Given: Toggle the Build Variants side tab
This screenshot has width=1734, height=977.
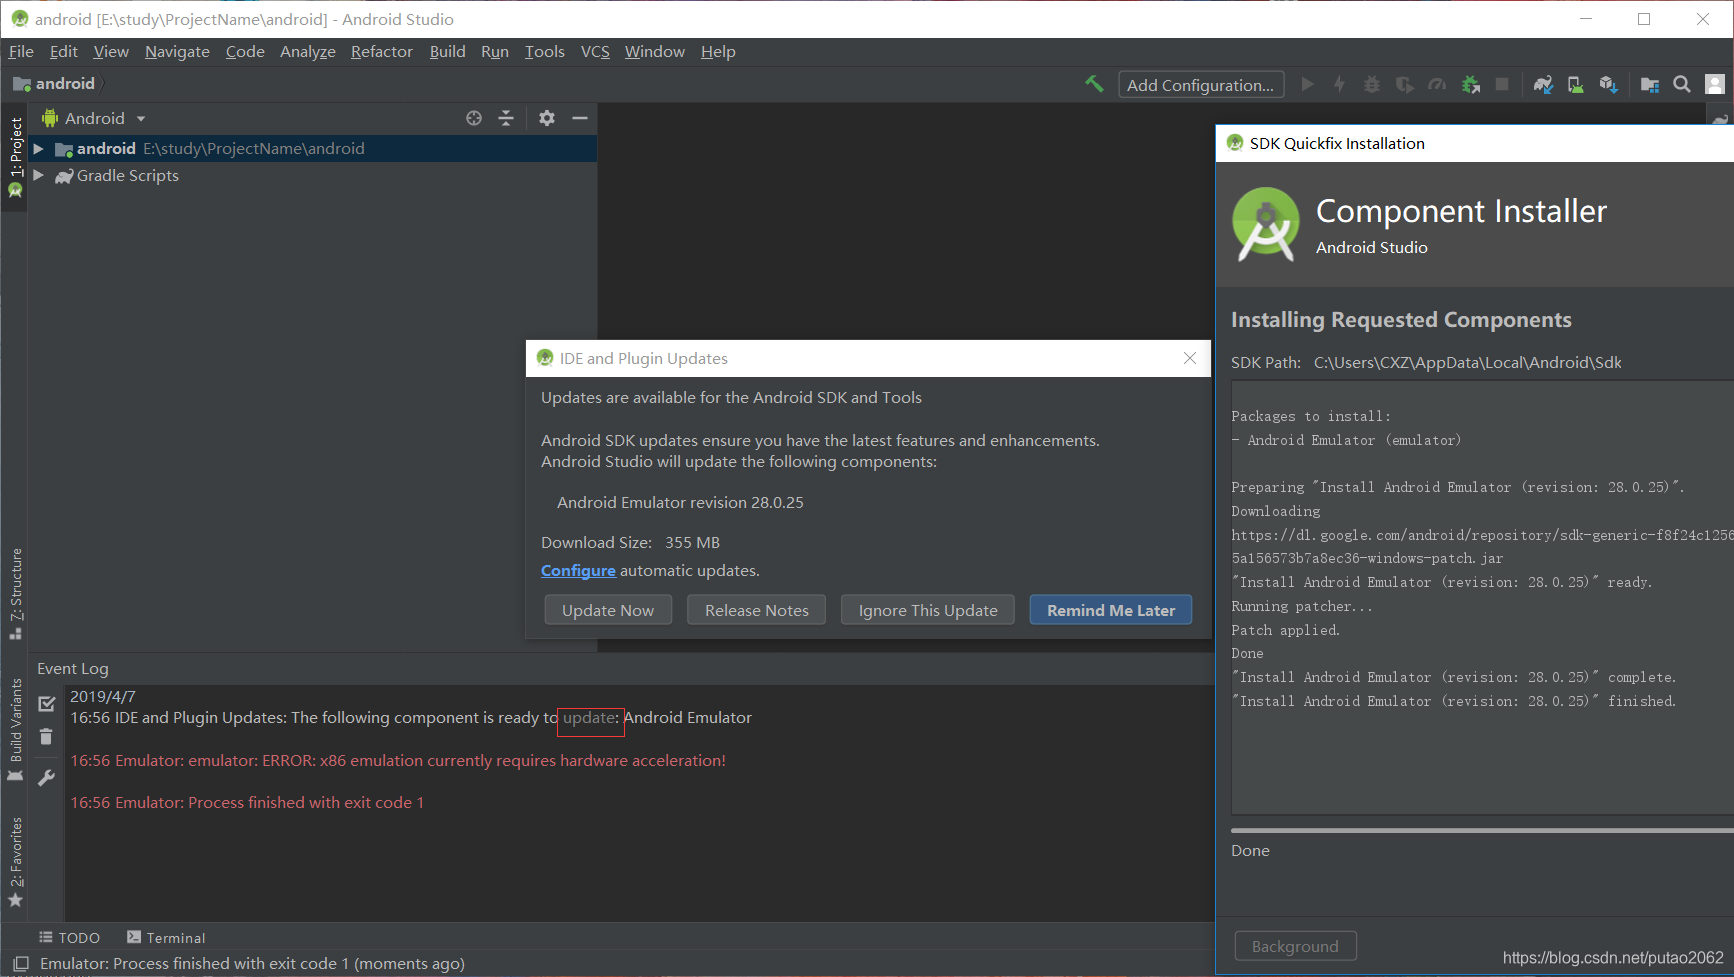Looking at the screenshot, I should pyautogui.click(x=15, y=730).
